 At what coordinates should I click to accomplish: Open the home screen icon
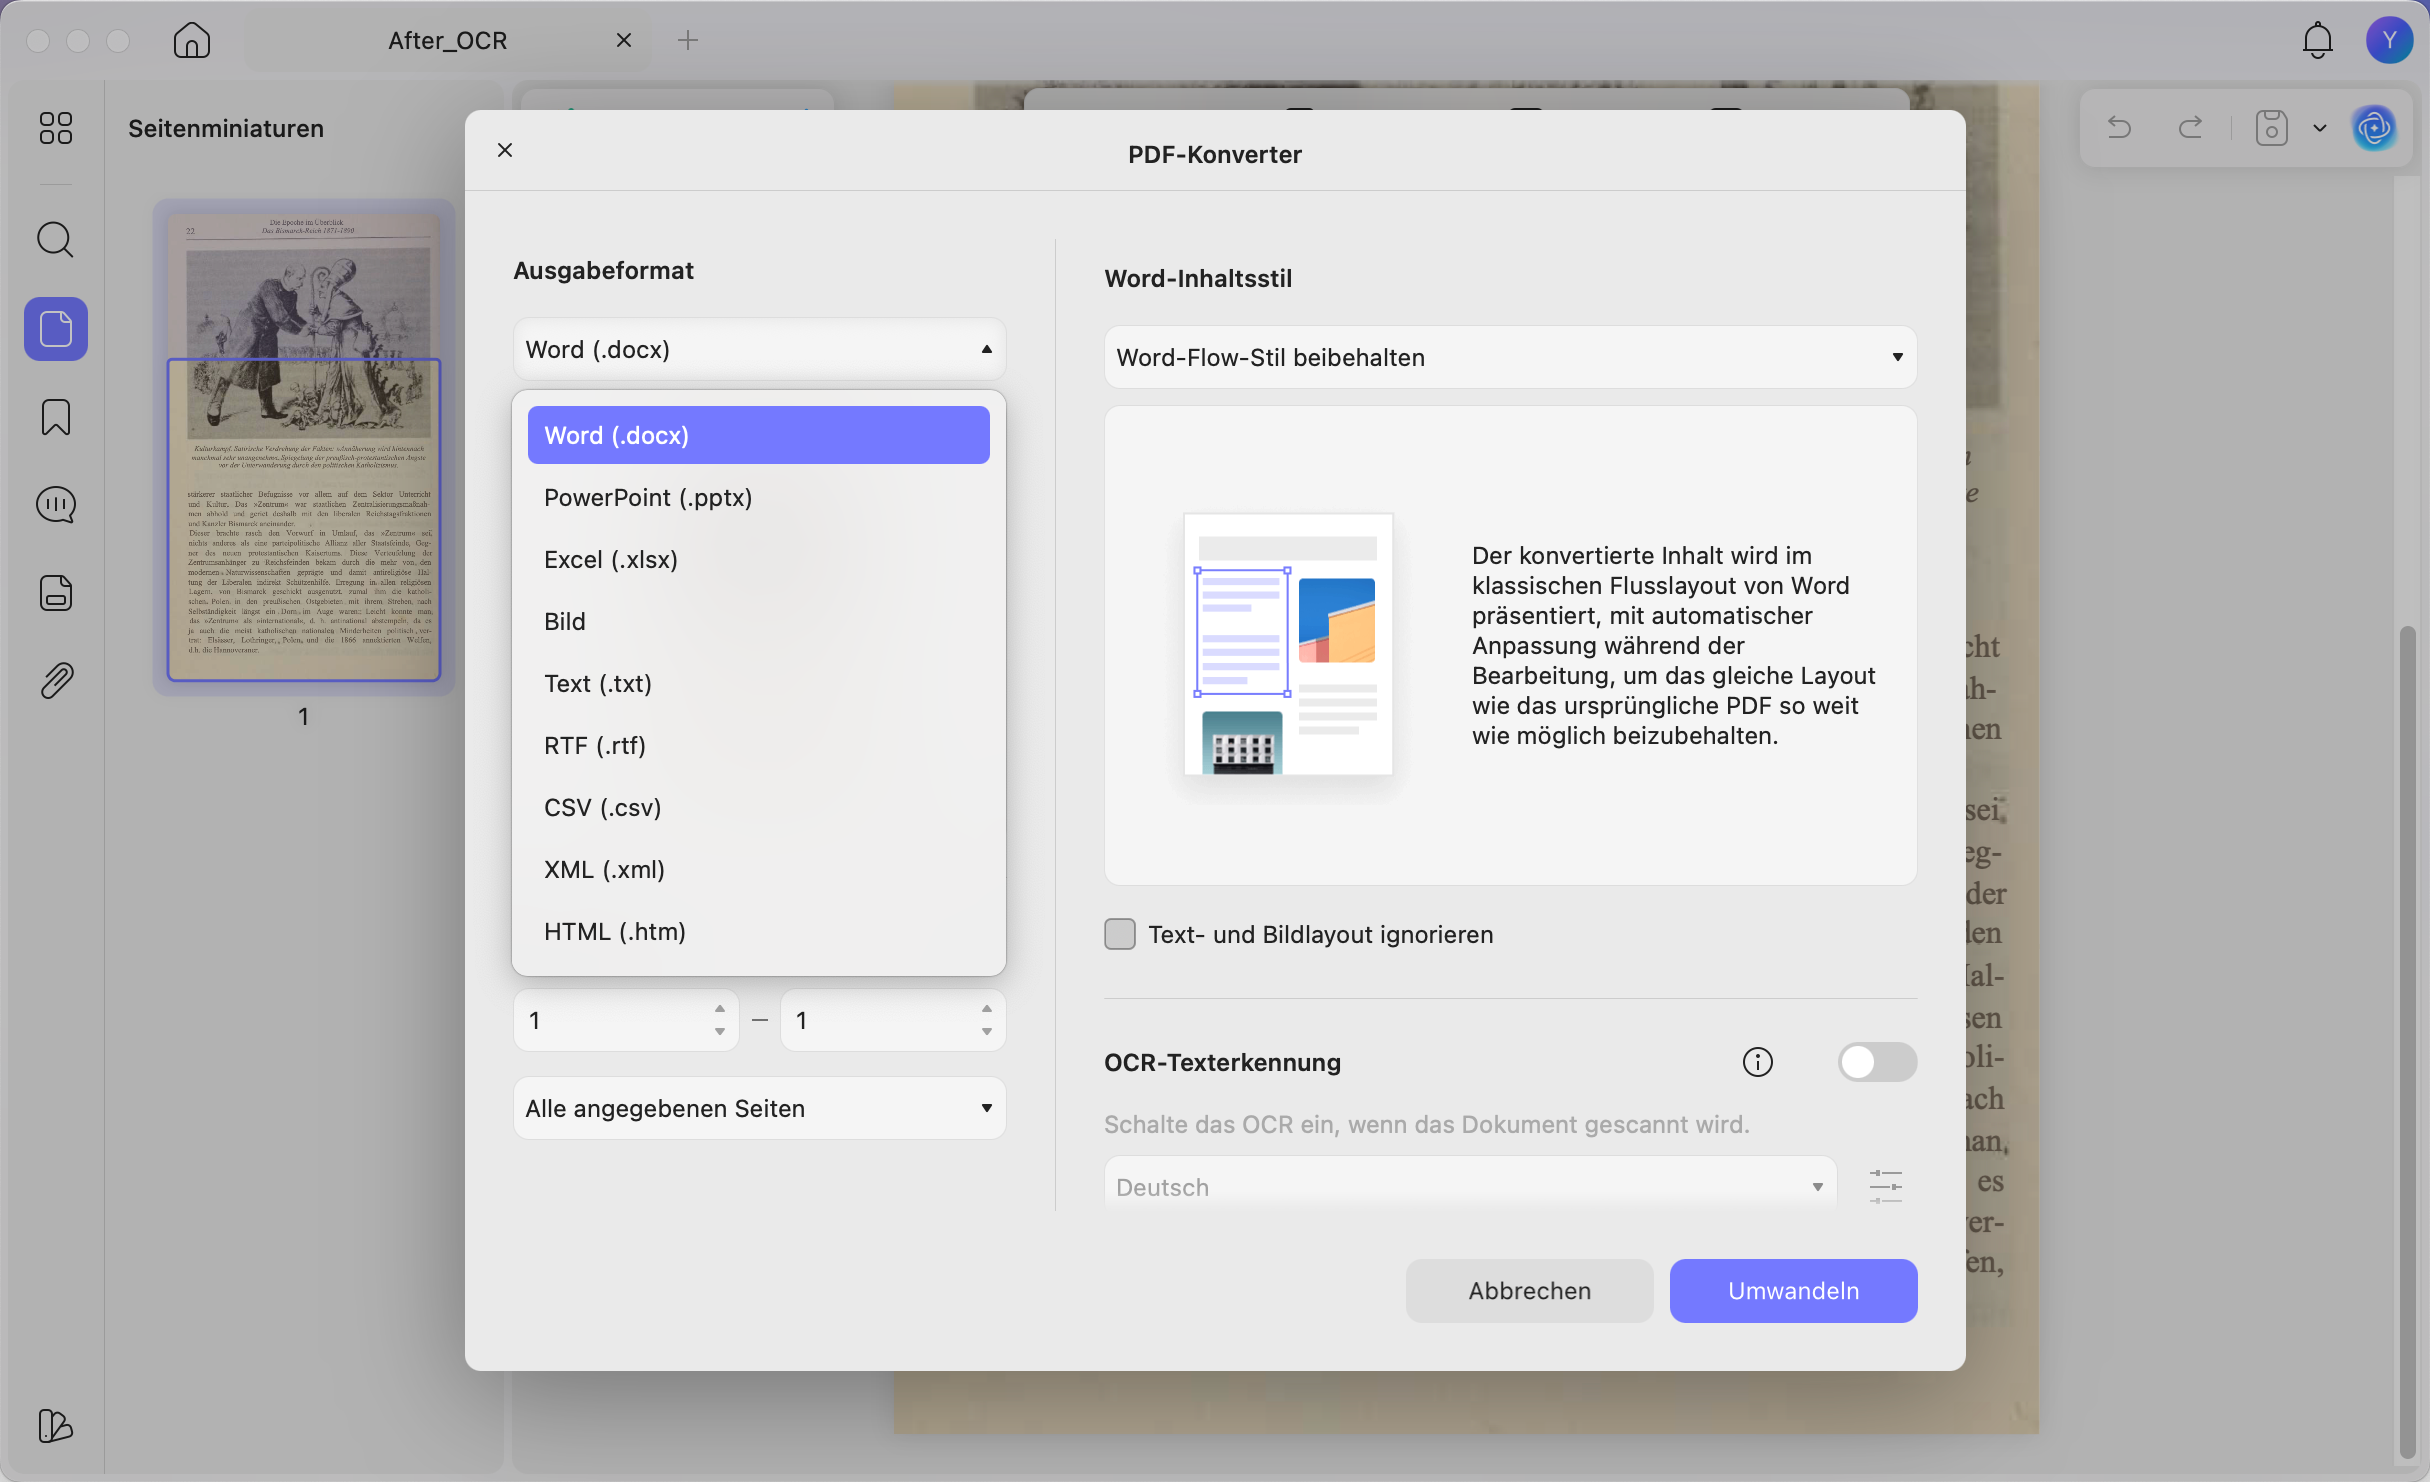[x=191, y=40]
